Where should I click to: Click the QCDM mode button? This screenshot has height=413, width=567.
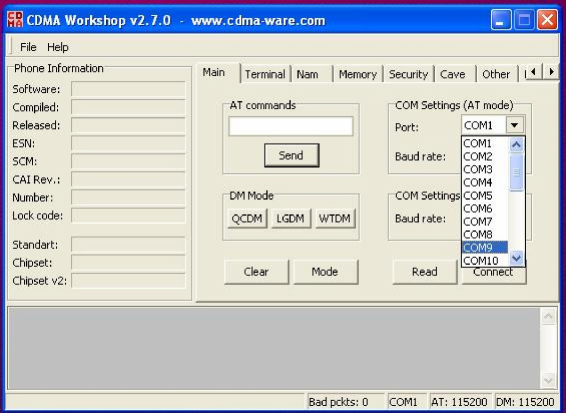pyautogui.click(x=247, y=218)
